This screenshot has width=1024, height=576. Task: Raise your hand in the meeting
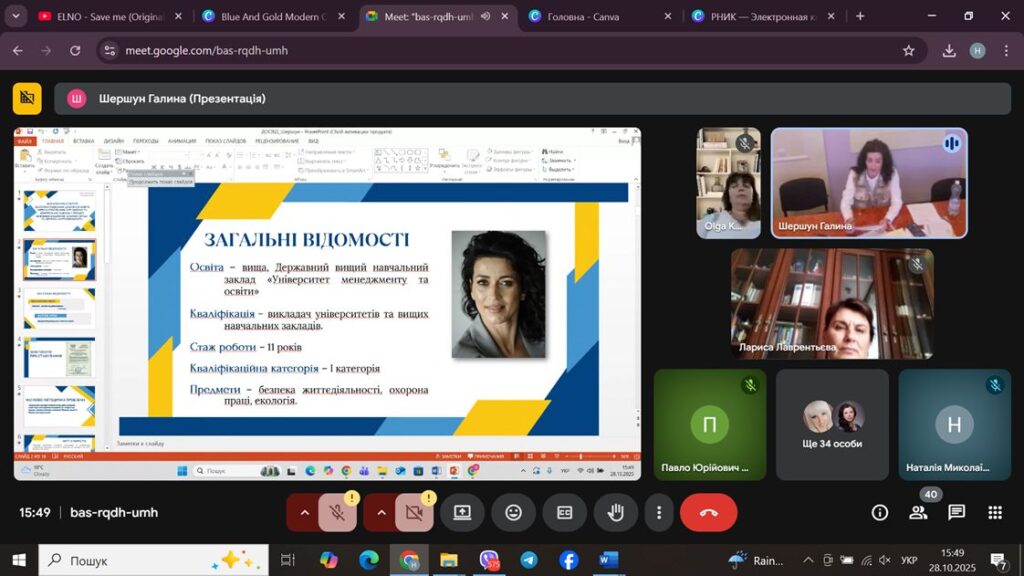pos(616,513)
